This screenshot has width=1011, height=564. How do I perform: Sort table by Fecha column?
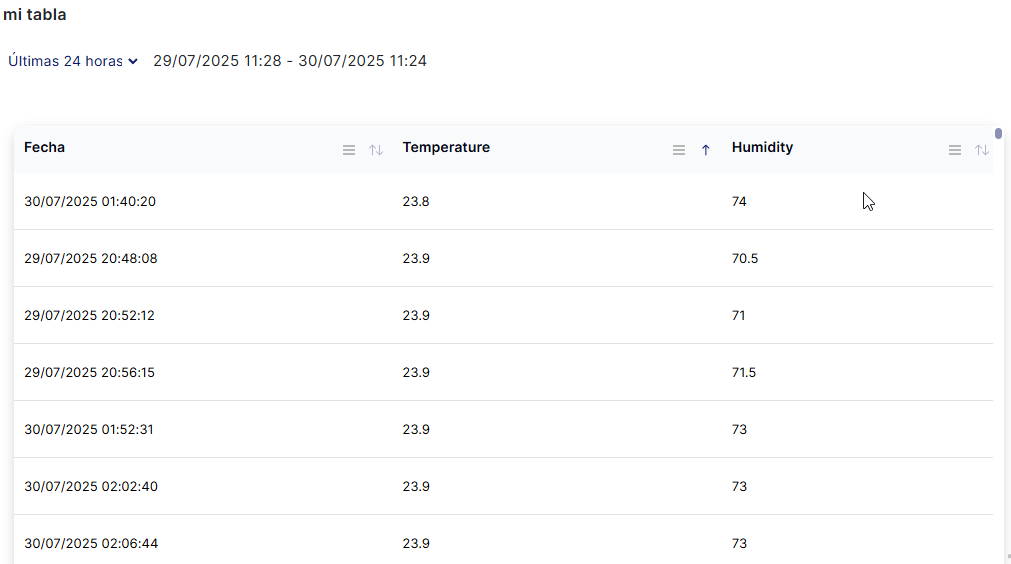[x=376, y=150]
